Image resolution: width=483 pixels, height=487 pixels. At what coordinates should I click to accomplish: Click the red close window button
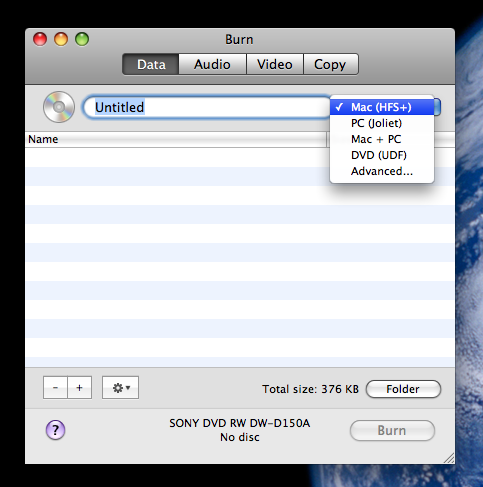[x=40, y=39]
